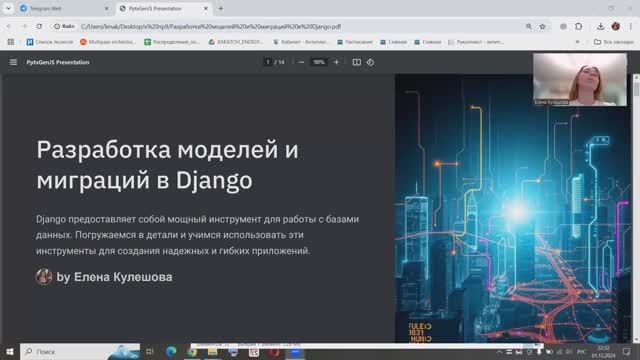640x360 pixels.
Task: Launch Microsoft Edge from taskbar
Action: click(x=171, y=351)
